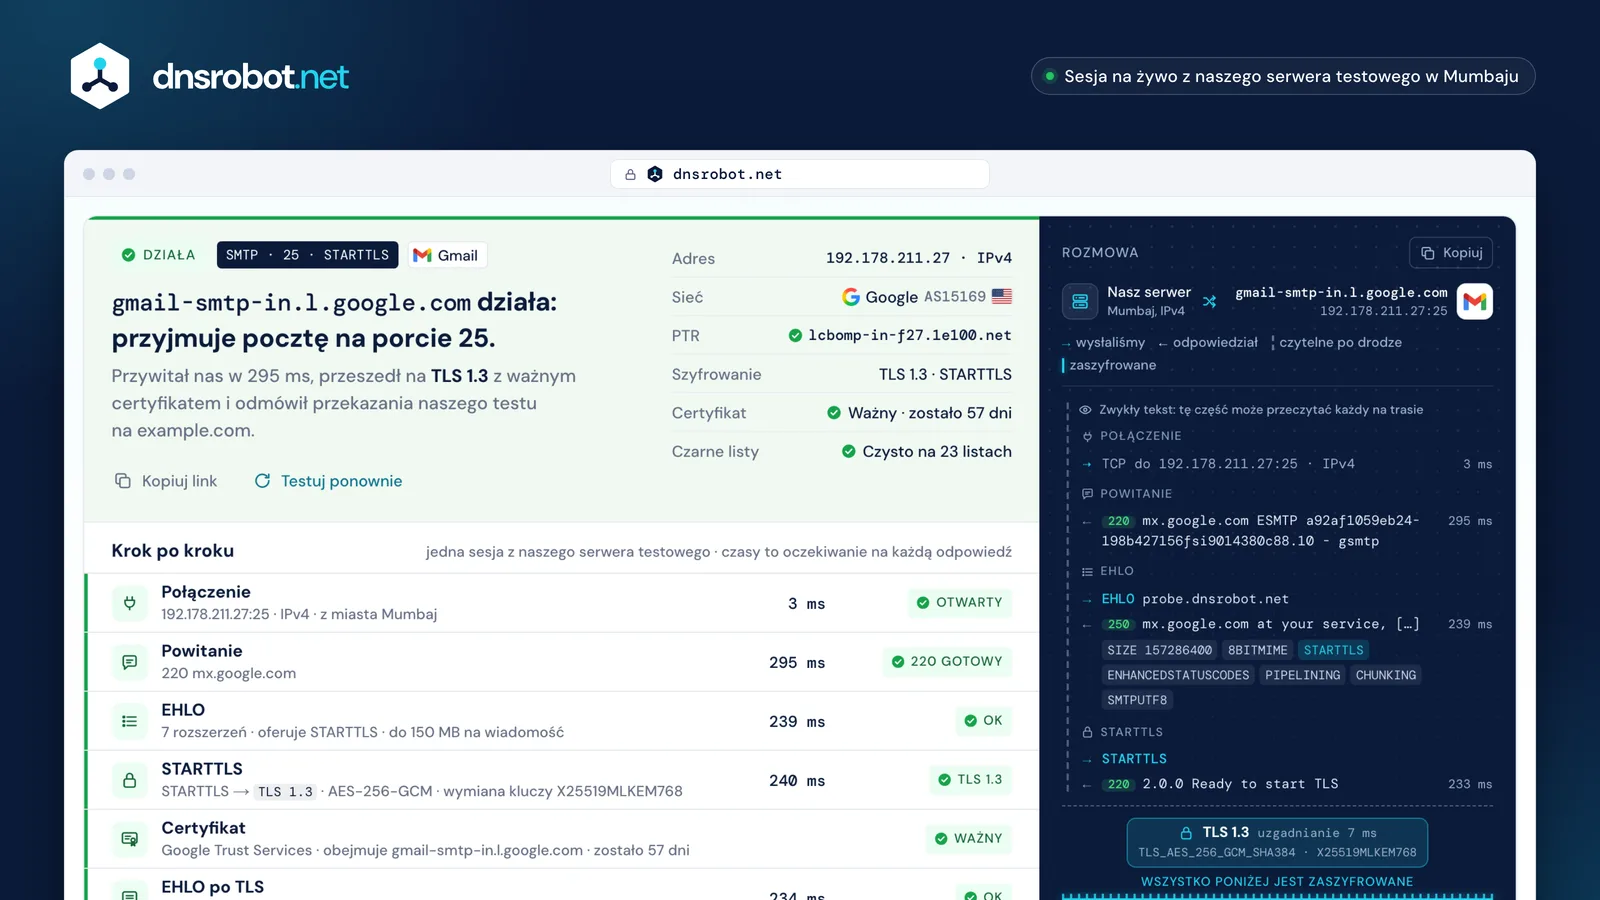This screenshot has width=1600, height=900.
Task: Click the US flag icon in Sieć row
Action: click(1002, 296)
